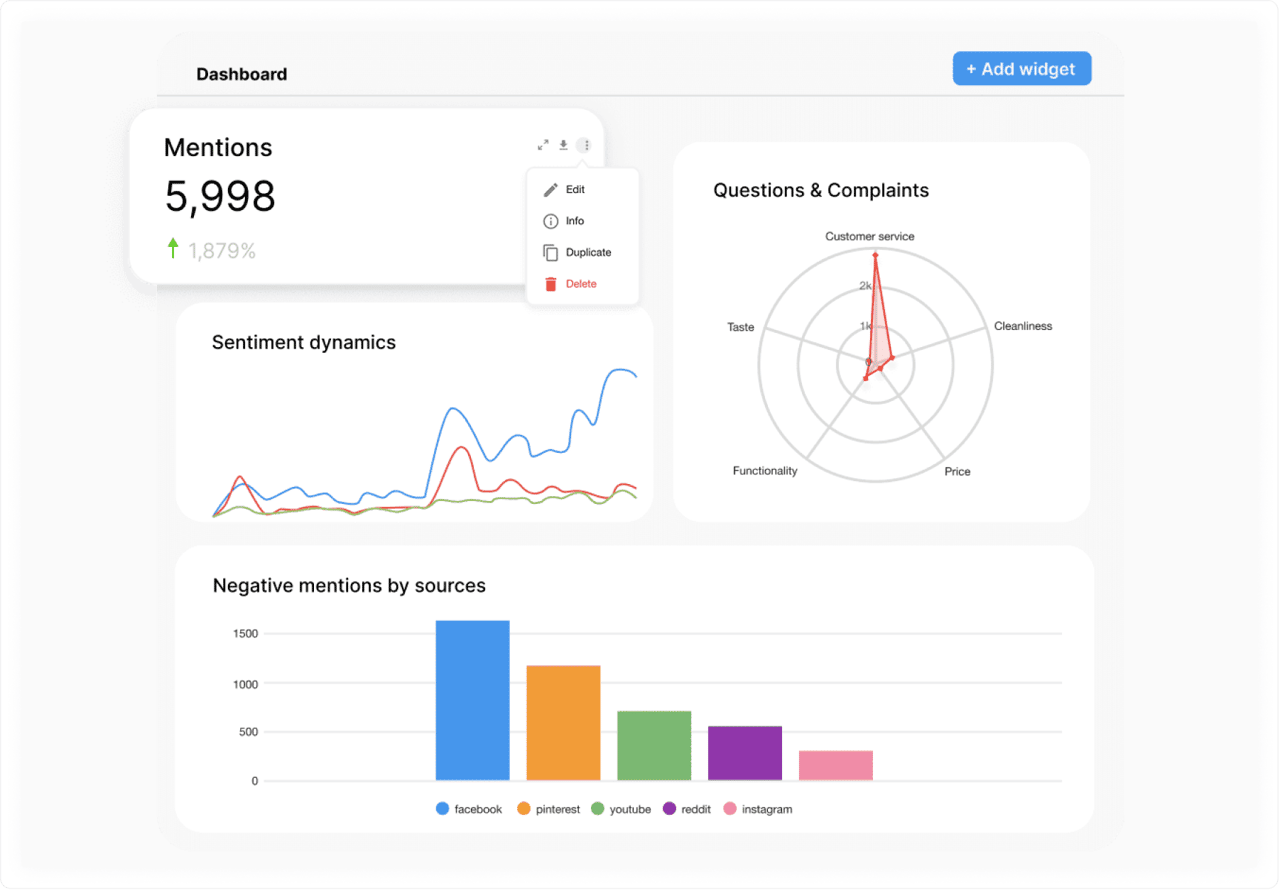Click the tallest facebook bar in the chart
1280x890 pixels.
[471, 700]
